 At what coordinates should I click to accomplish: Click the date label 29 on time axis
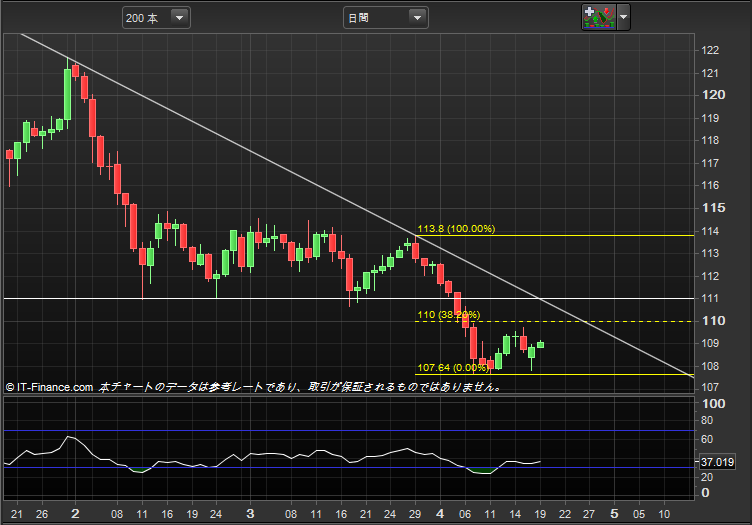(415, 514)
